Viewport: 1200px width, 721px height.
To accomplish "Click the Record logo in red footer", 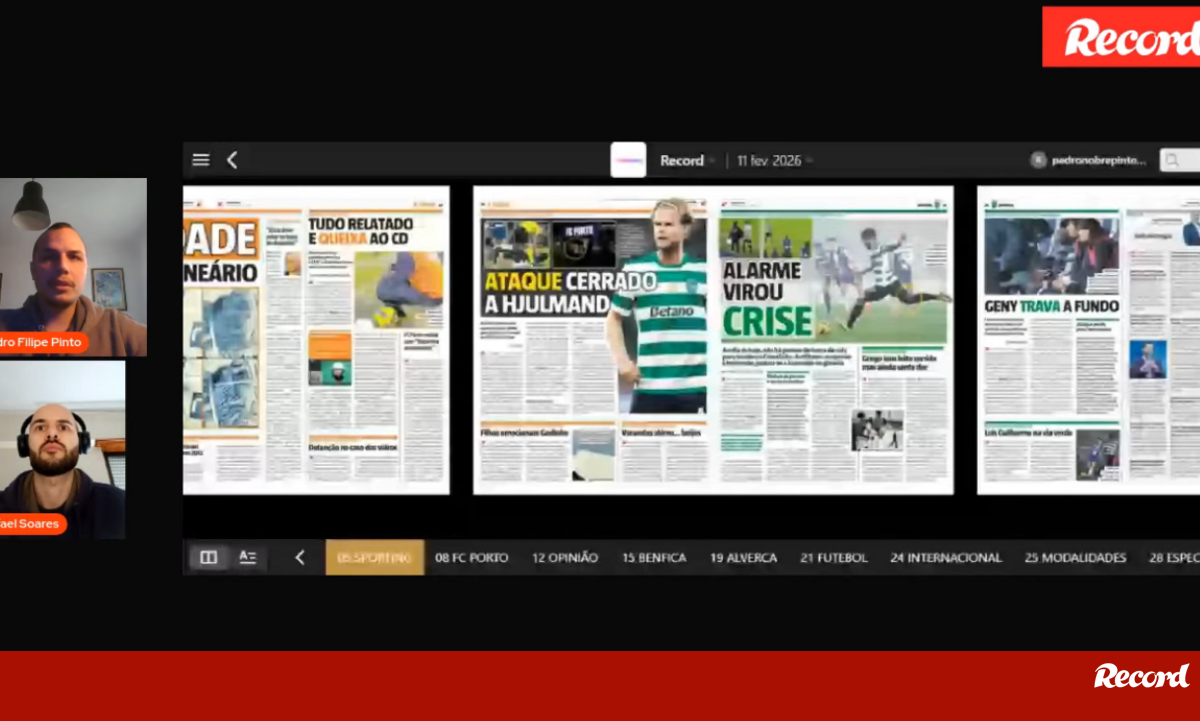I will pyautogui.click(x=1141, y=677).
